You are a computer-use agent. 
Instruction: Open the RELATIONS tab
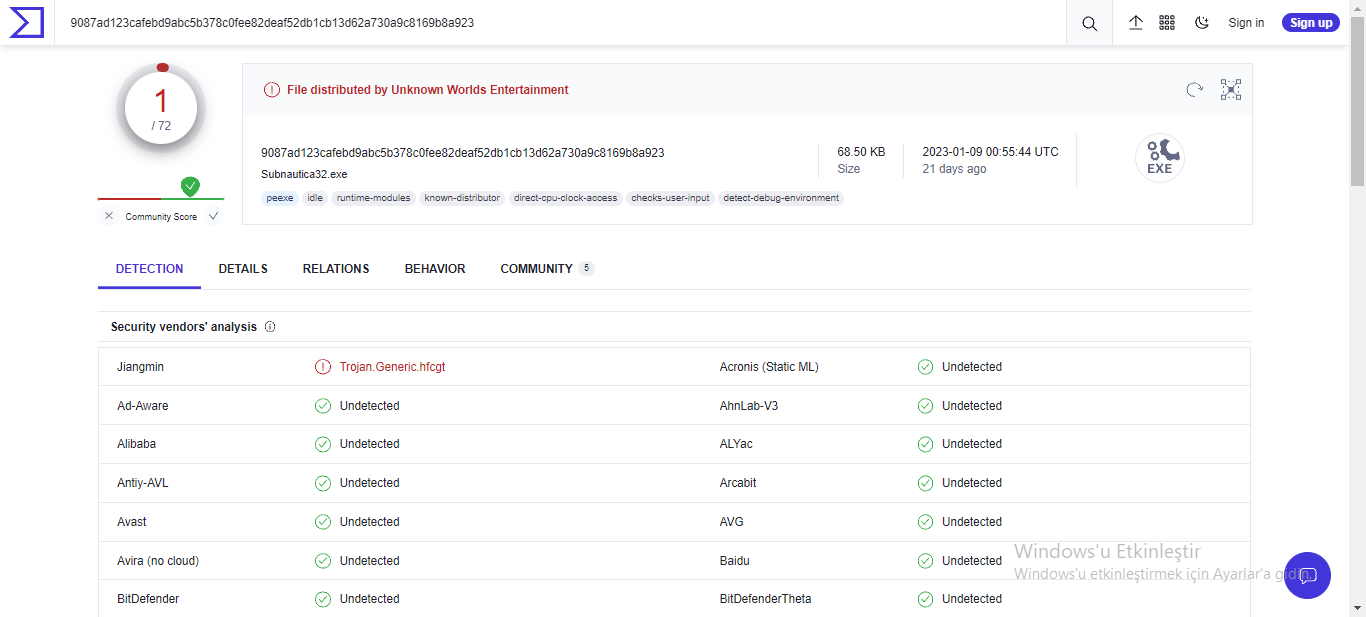click(x=336, y=269)
